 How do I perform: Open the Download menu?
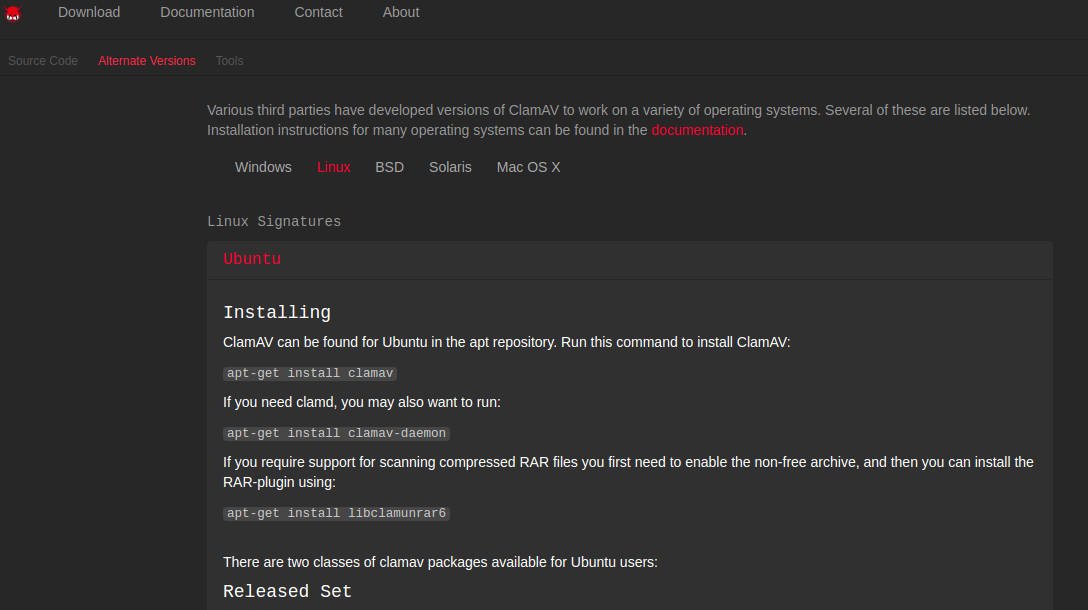tap(89, 12)
